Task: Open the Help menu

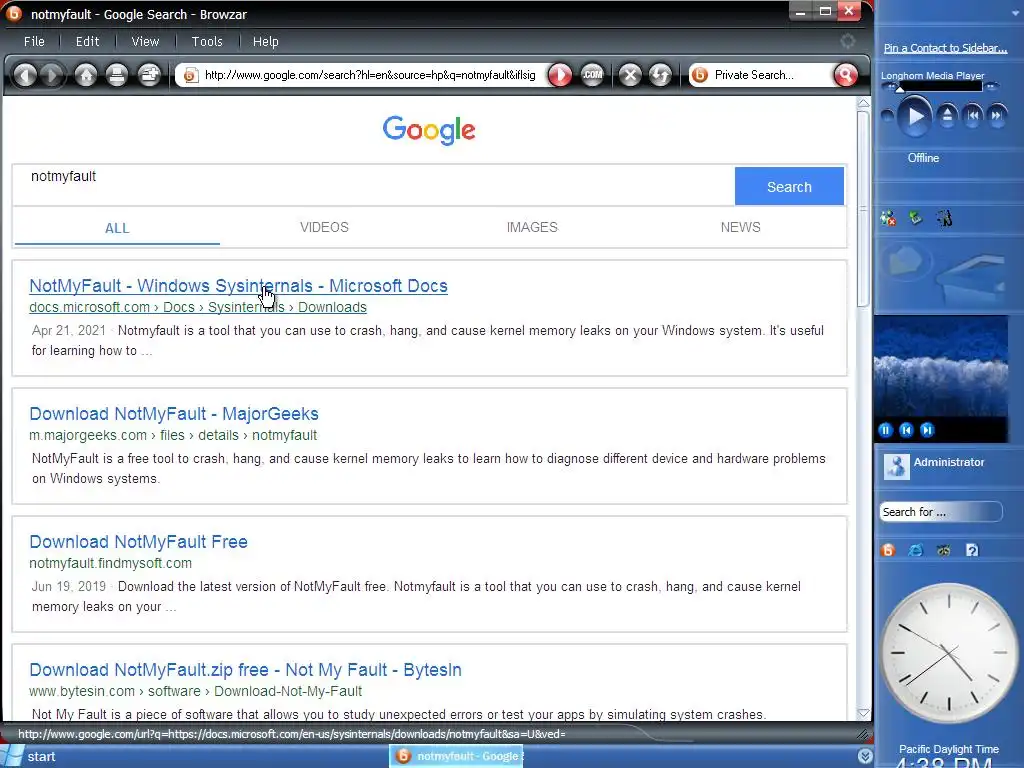Action: (265, 41)
